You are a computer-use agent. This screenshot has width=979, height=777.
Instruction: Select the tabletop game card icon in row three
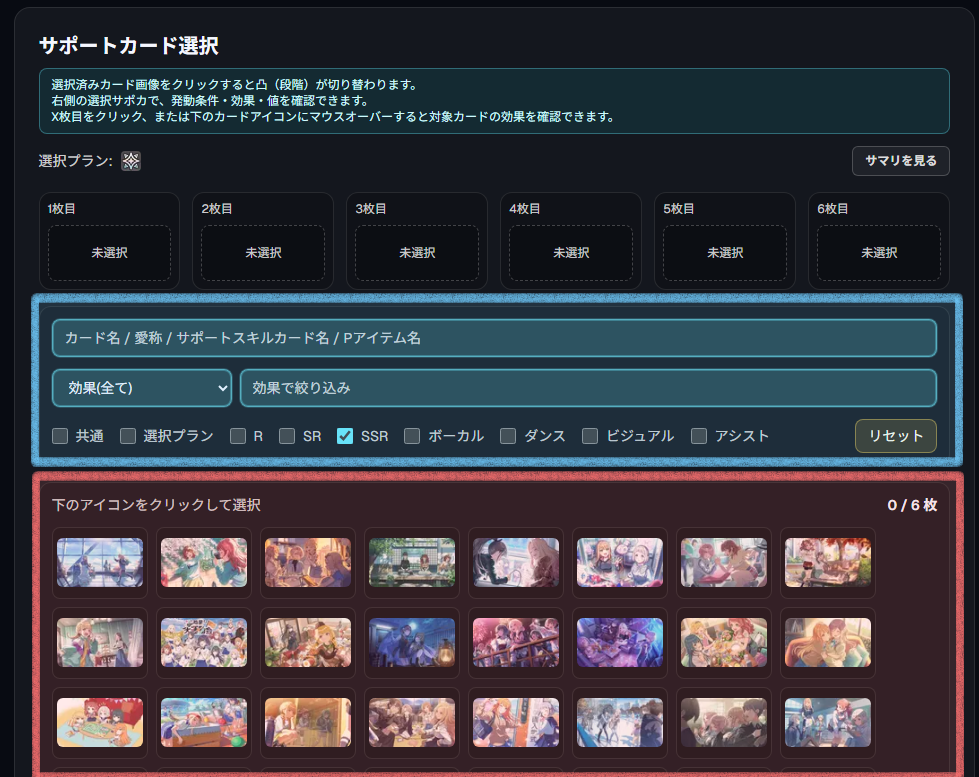point(99,722)
